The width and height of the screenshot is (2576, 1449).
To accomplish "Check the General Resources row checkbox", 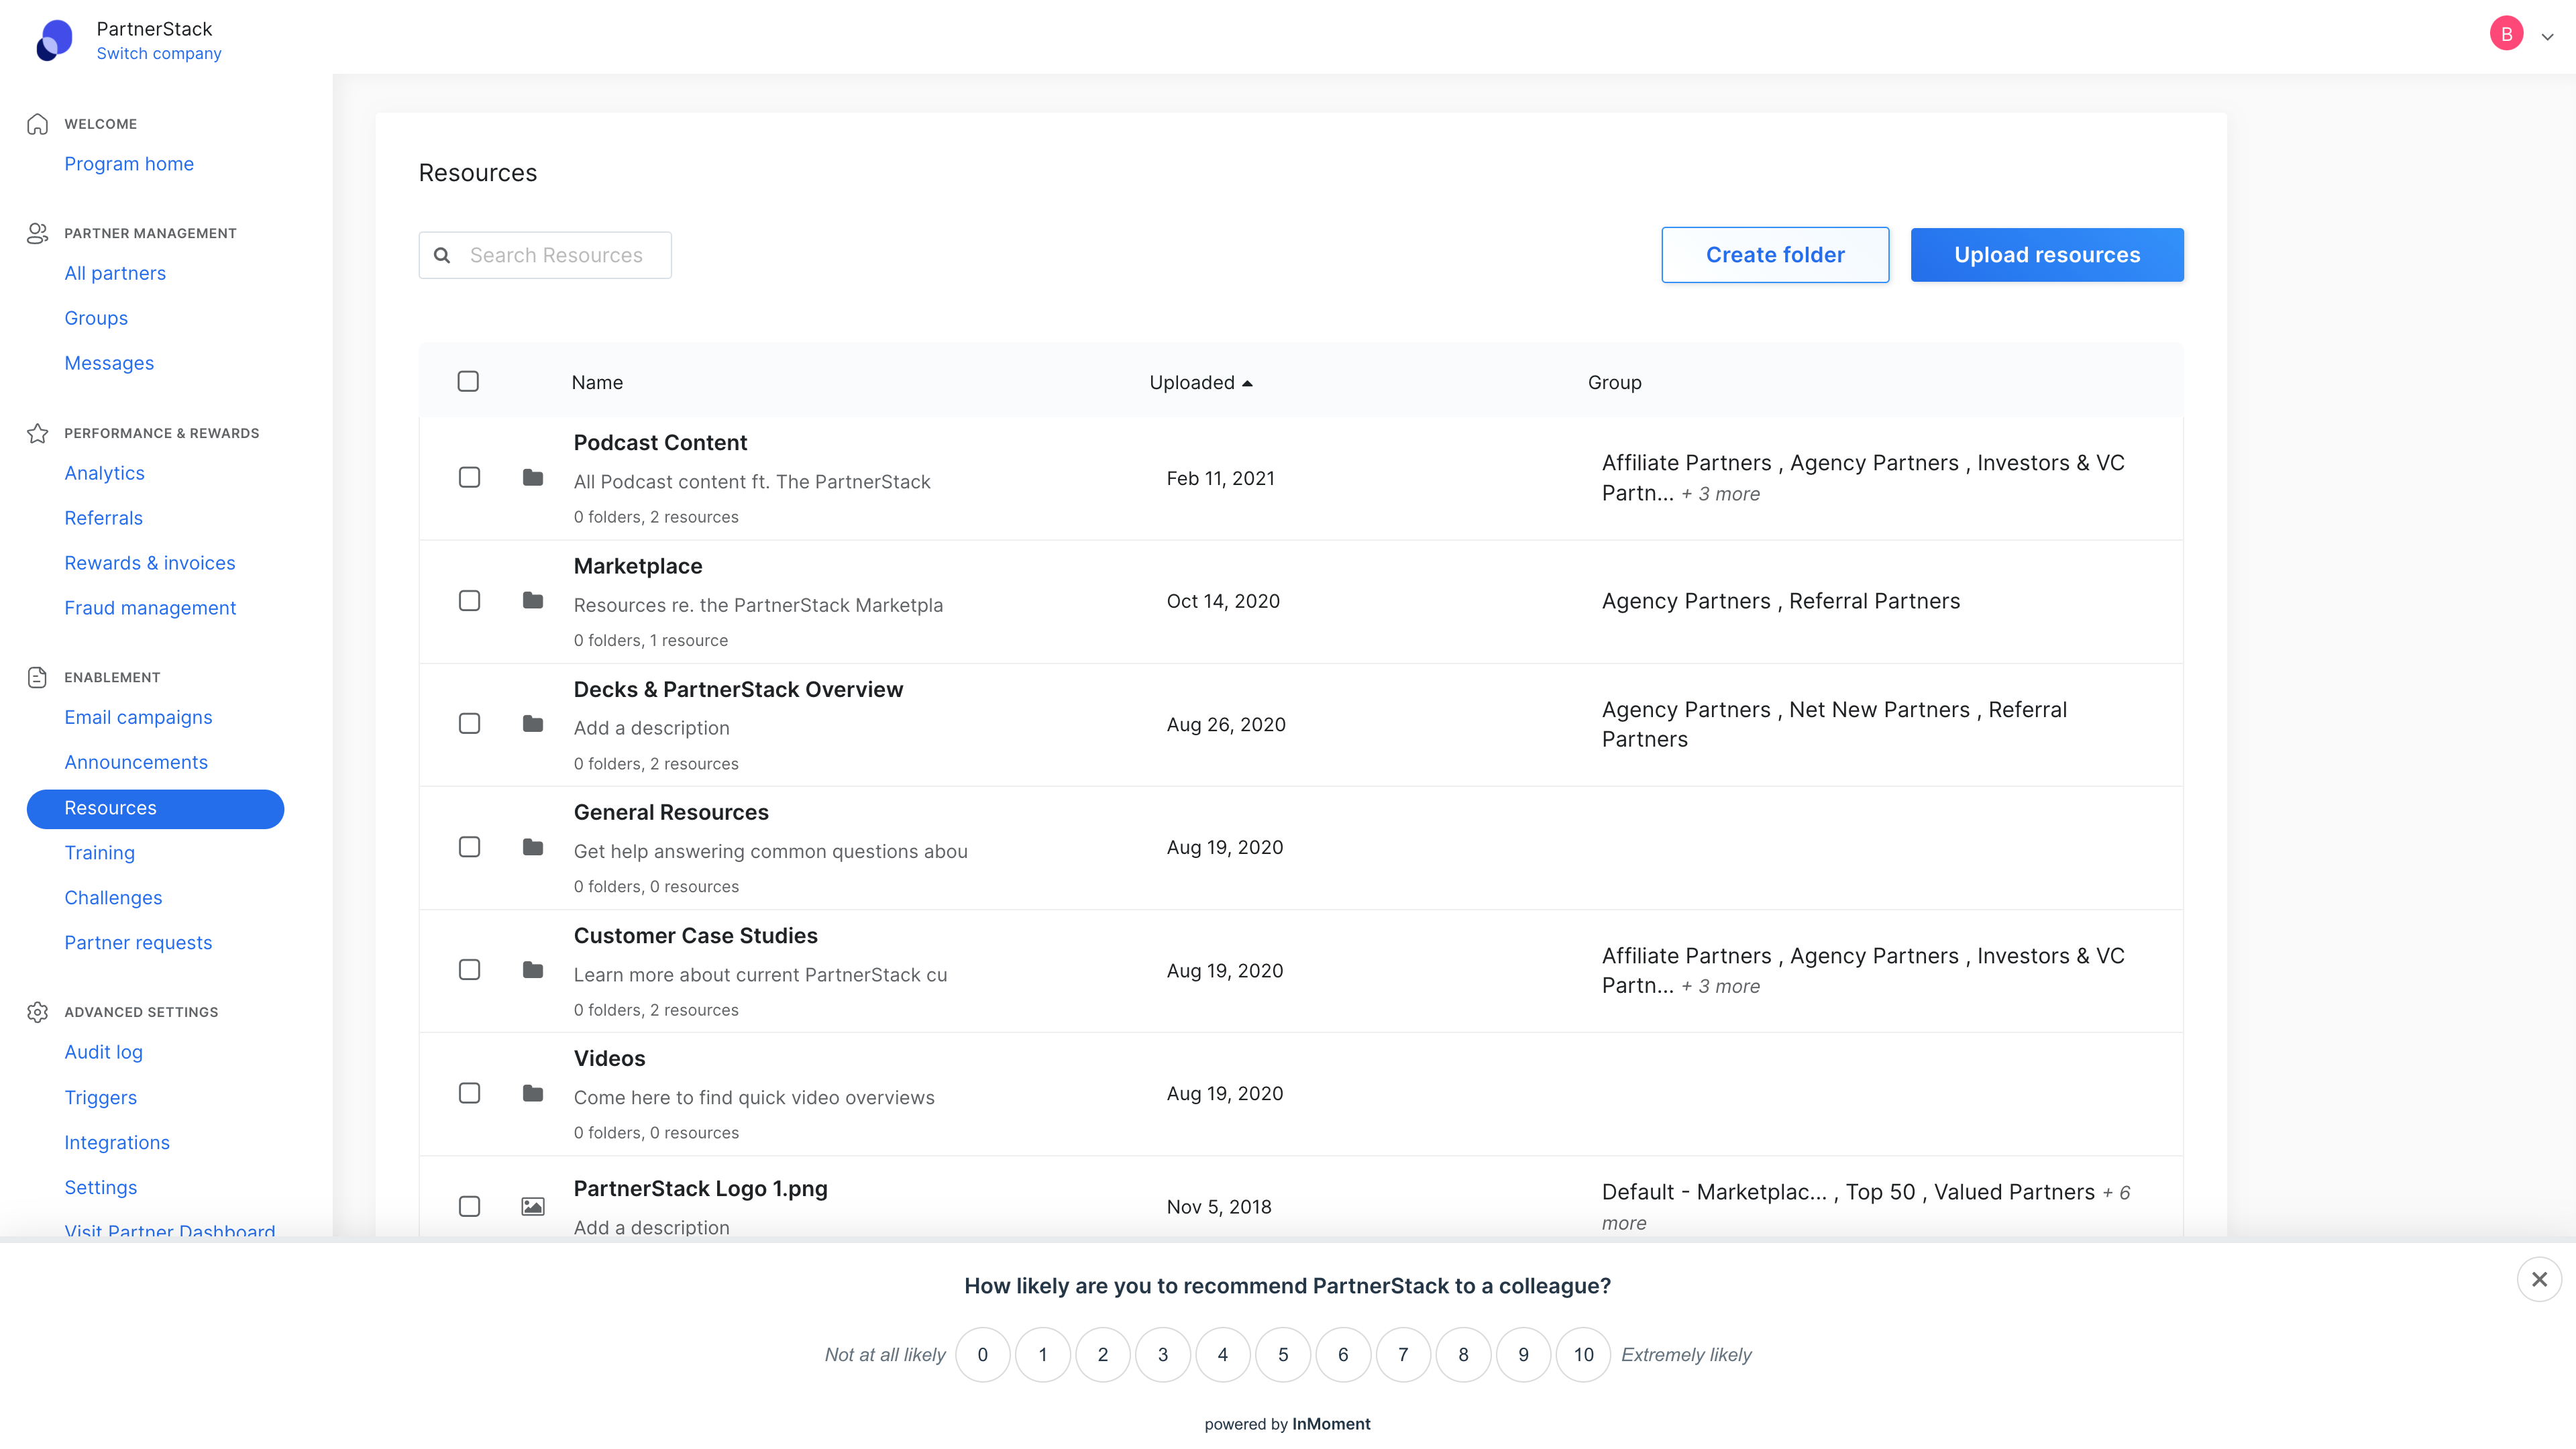I will pos(469,847).
